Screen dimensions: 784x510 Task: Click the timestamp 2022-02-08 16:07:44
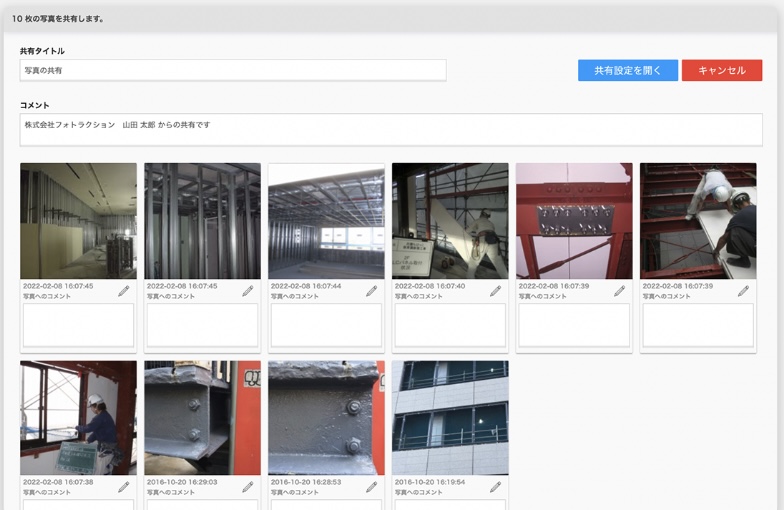(x=306, y=286)
